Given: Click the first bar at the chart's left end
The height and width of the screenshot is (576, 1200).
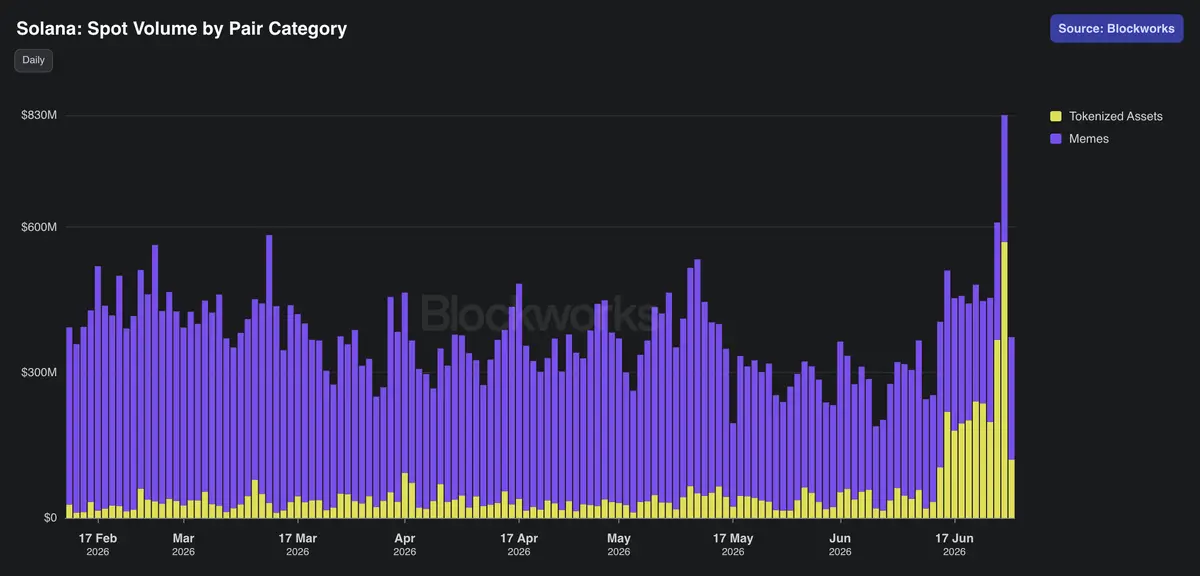Looking at the screenshot, I should tap(69, 423).
